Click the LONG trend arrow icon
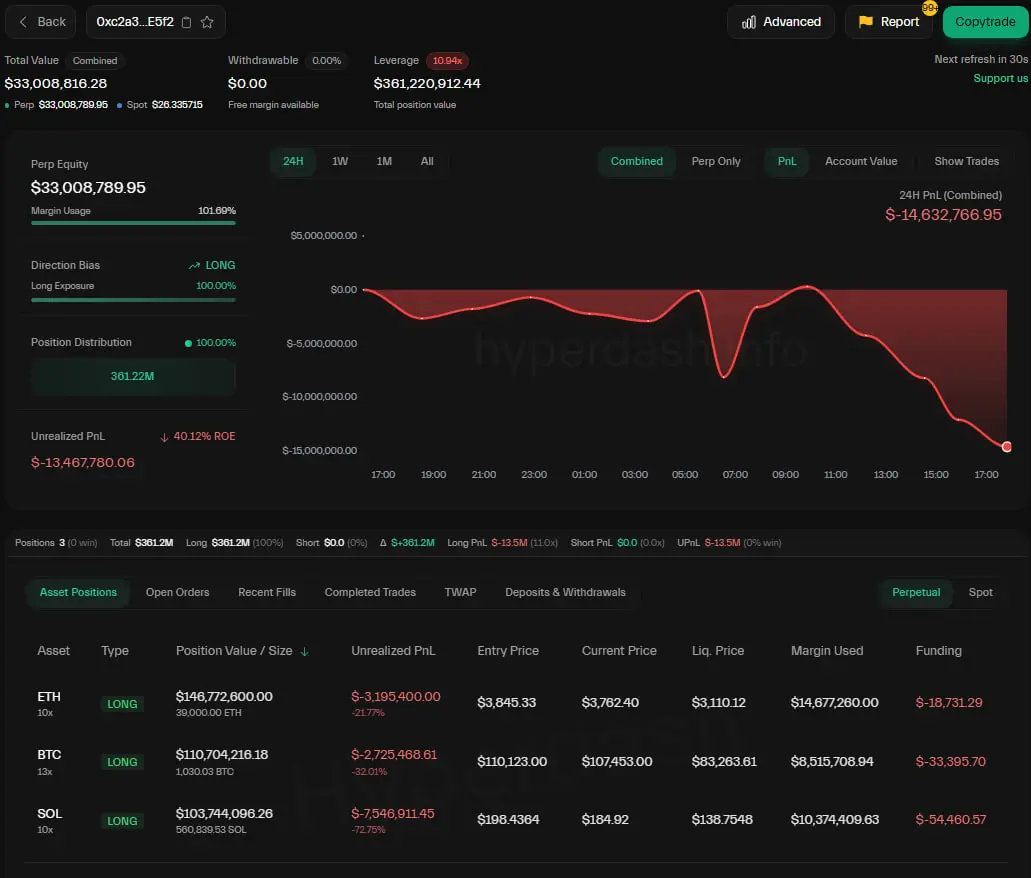Viewport: 1031px width, 878px height. tap(194, 266)
